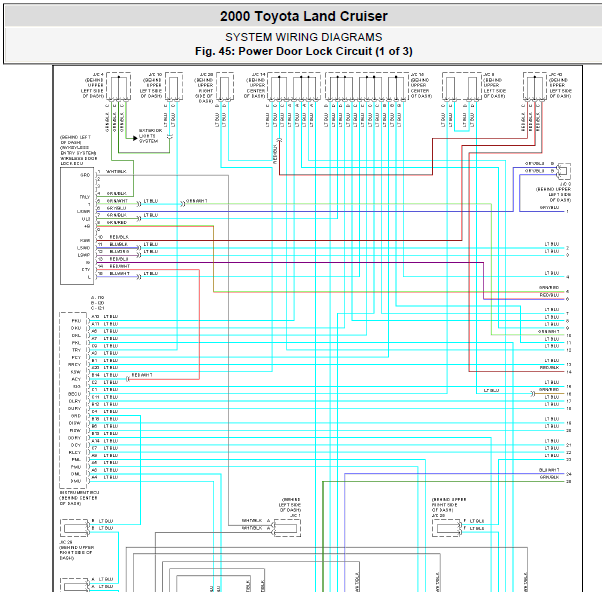Click the "KSW" terminal in the instrument ECU

(x=76, y=372)
